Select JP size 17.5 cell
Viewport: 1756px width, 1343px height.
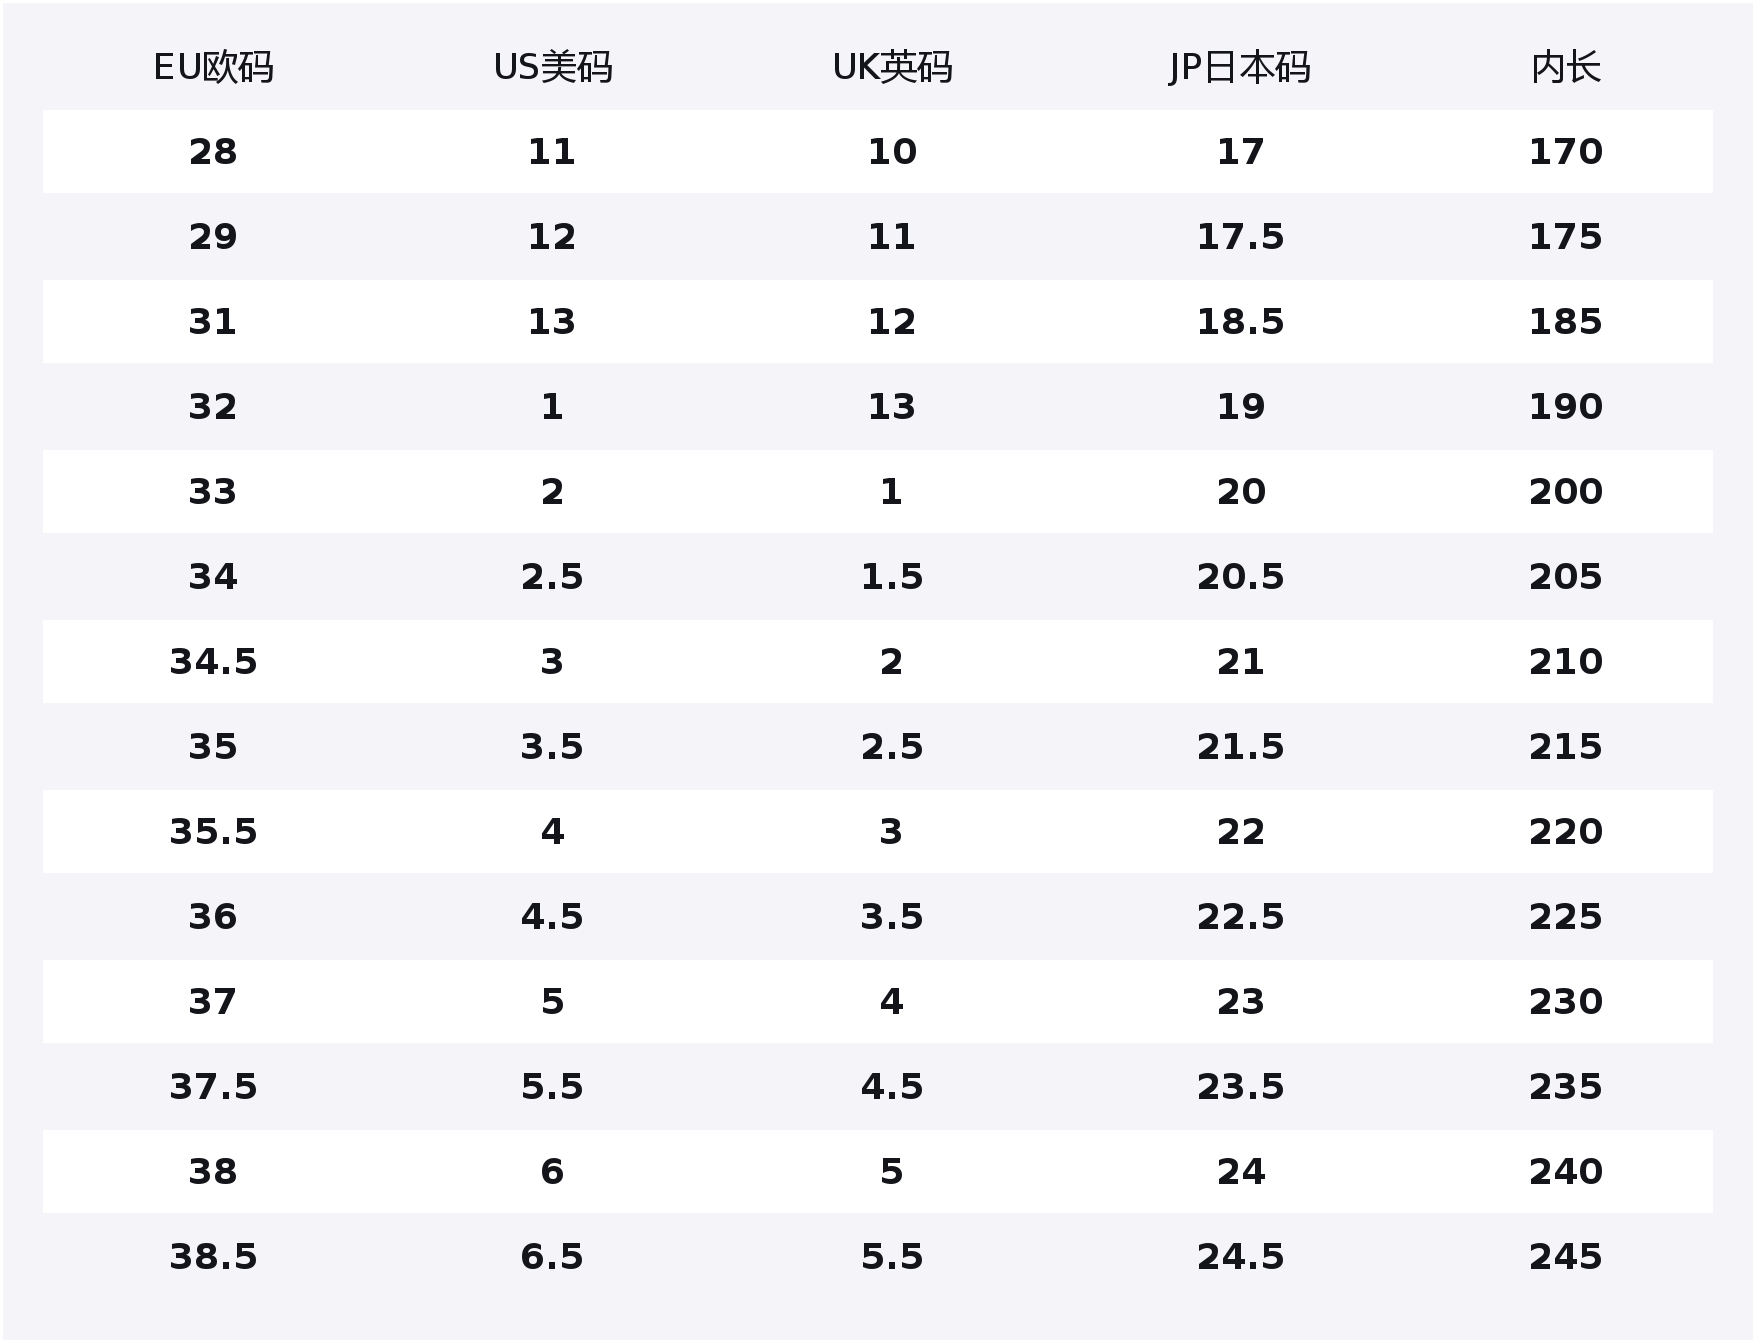(1240, 237)
